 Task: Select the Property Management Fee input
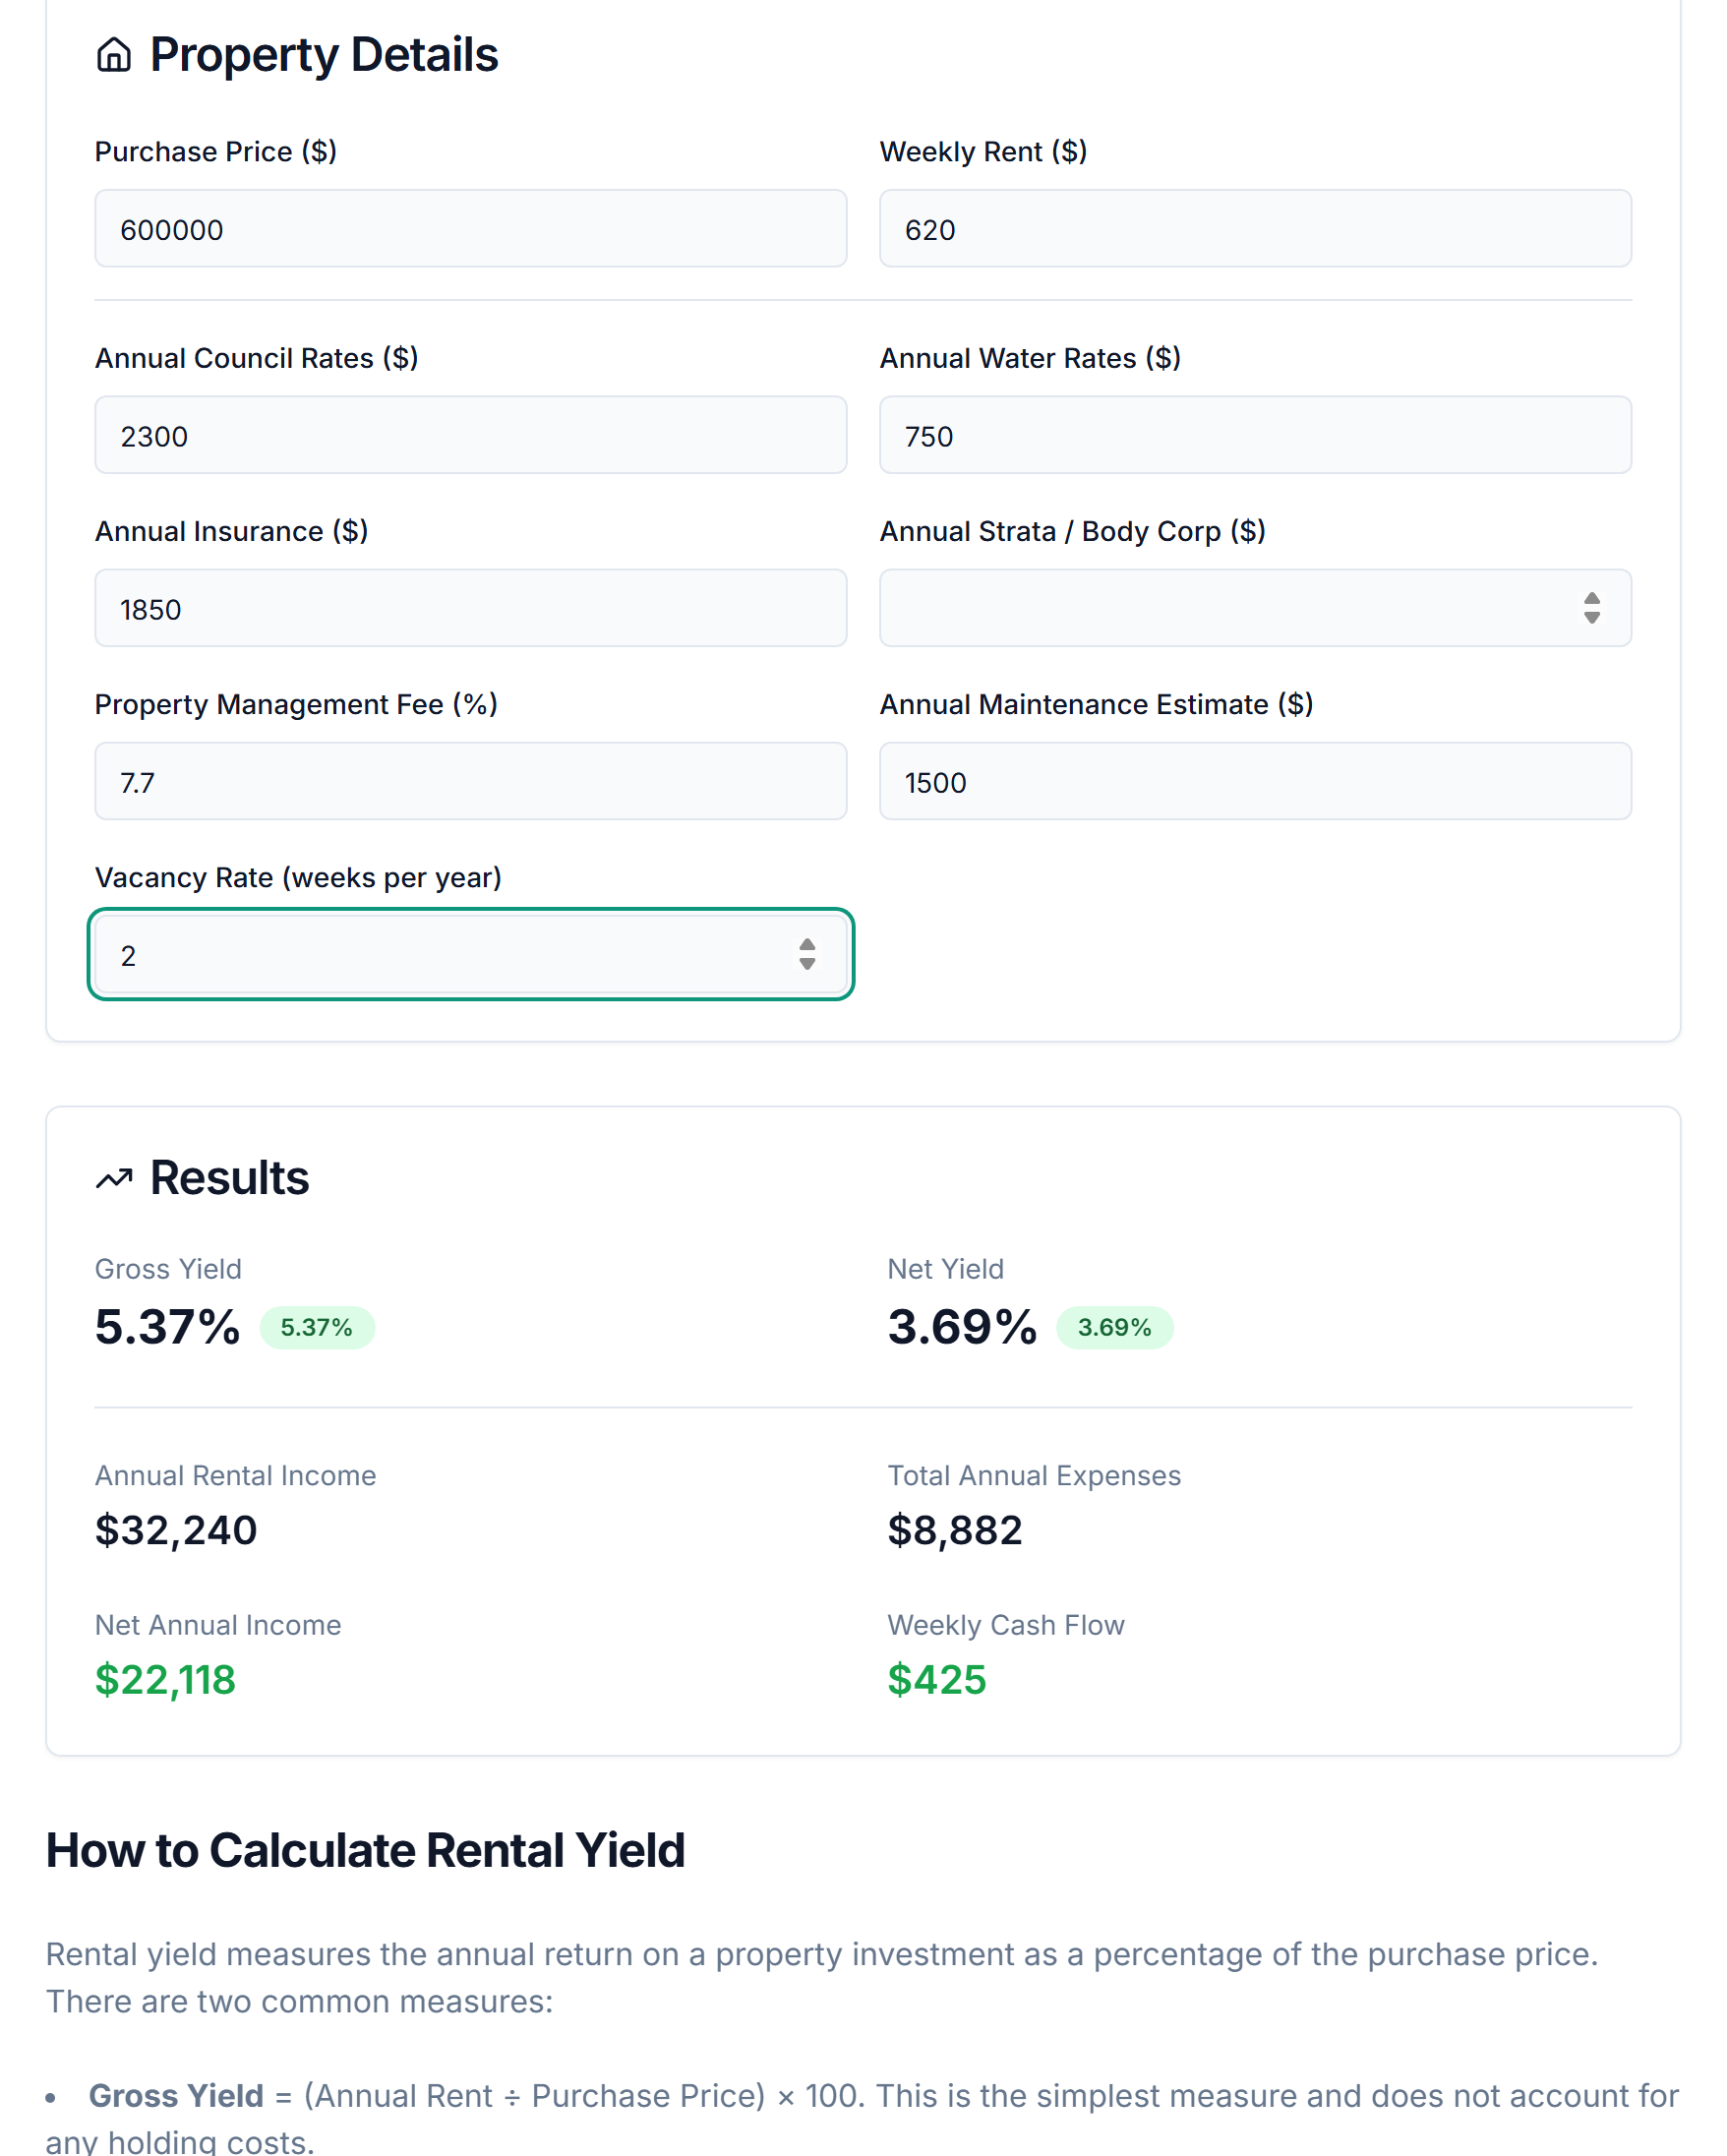470,781
